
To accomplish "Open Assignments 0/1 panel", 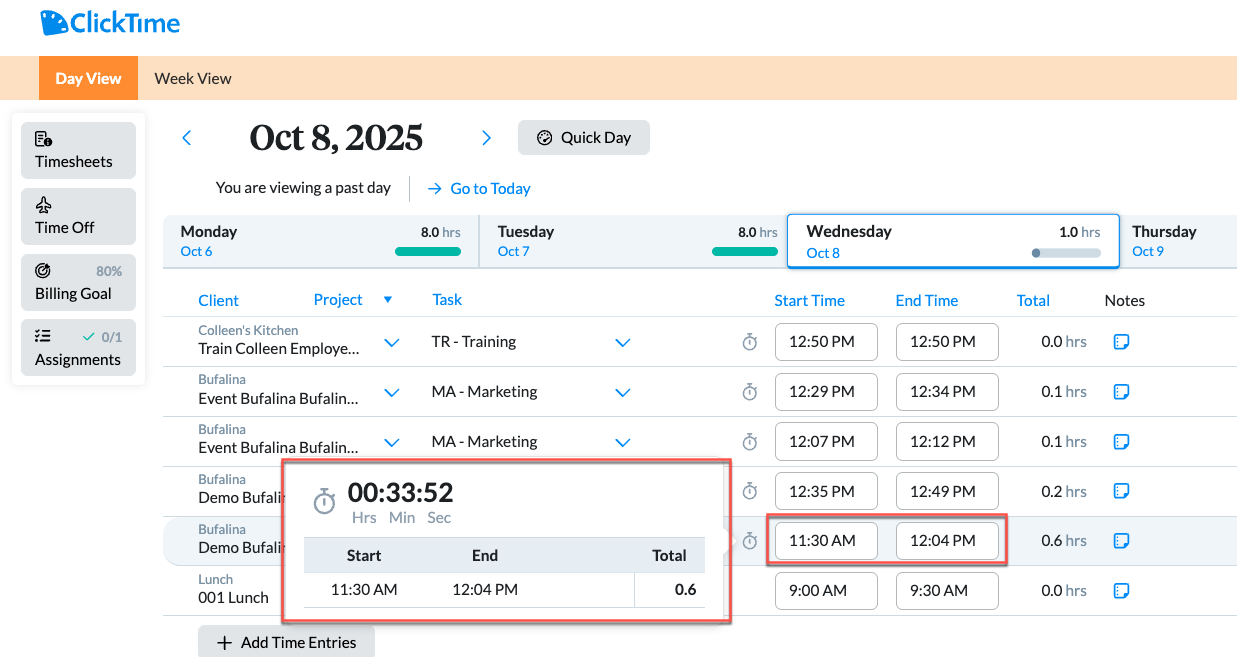I will point(78,348).
